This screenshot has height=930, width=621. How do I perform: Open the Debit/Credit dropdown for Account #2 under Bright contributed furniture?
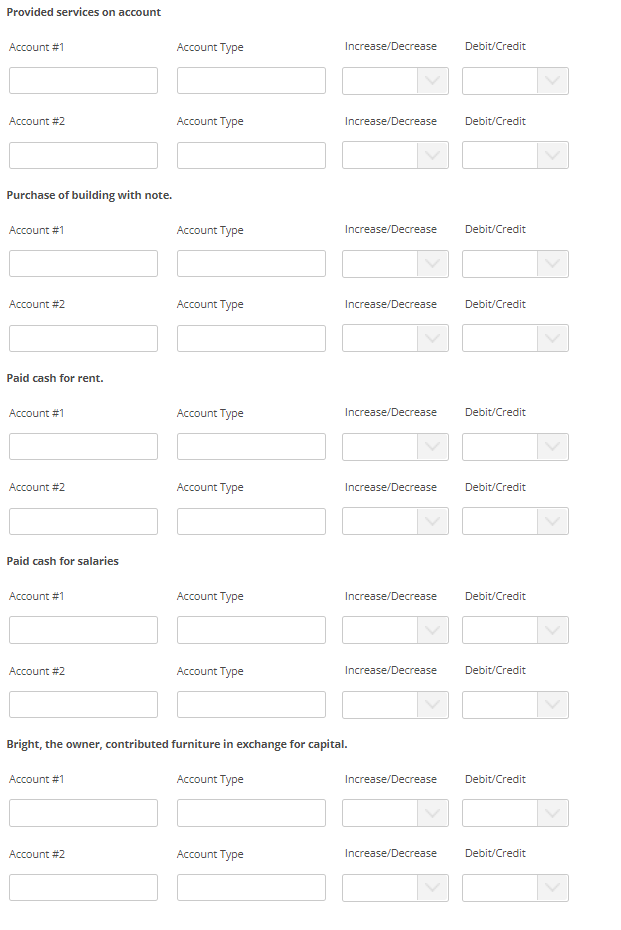[x=515, y=887]
